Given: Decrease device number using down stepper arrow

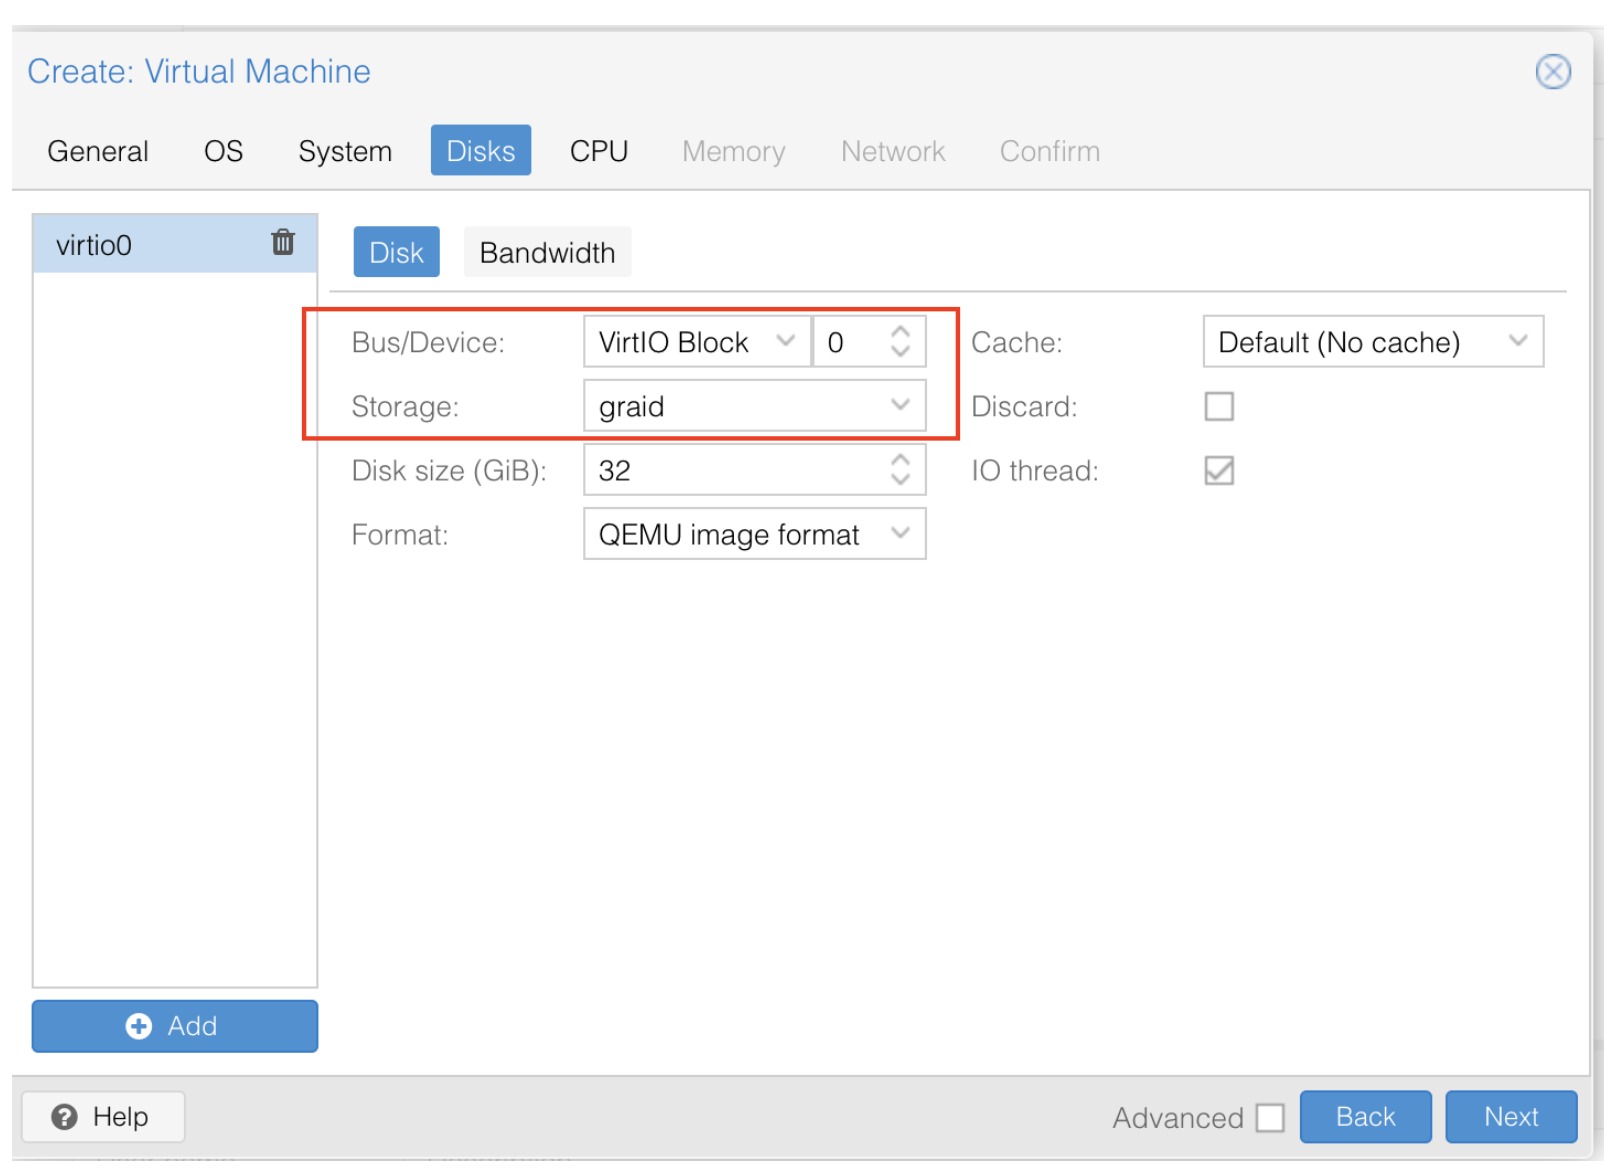Looking at the screenshot, I should (899, 352).
